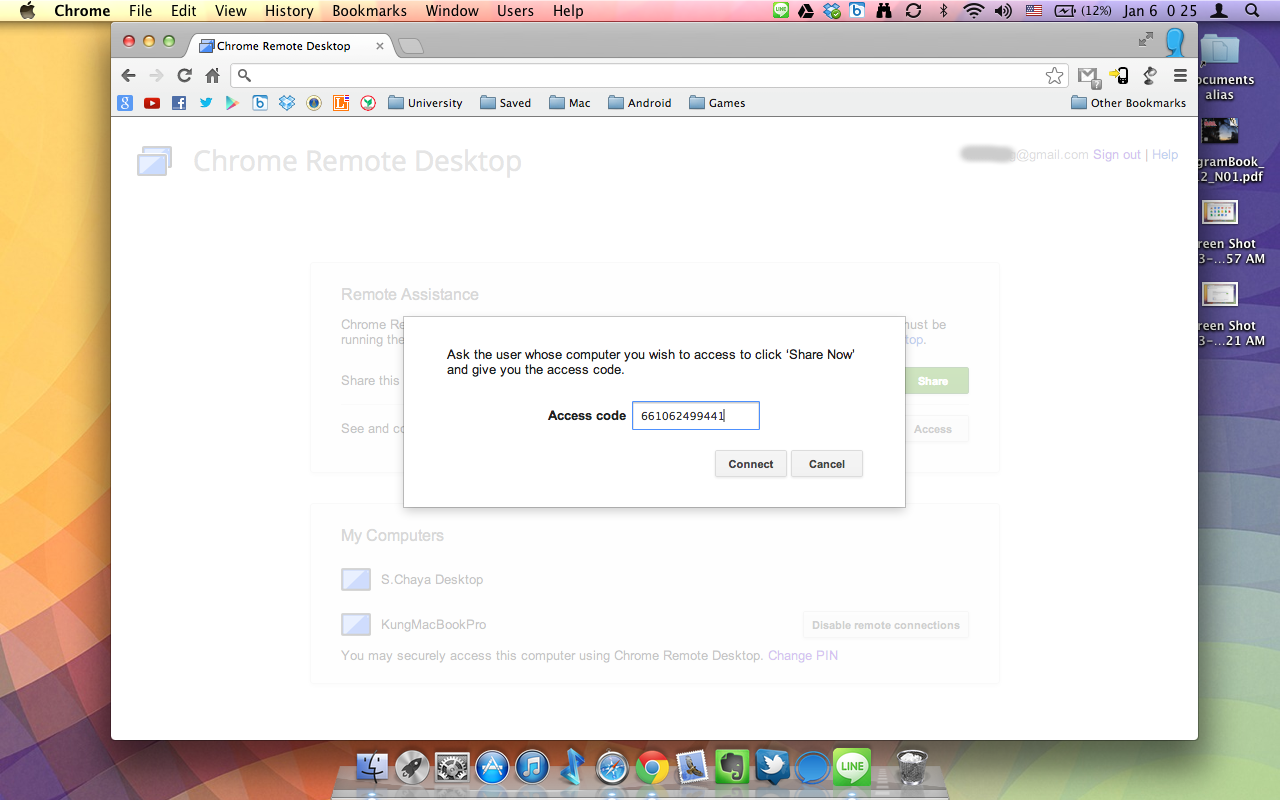1280x800 pixels.
Task: Open LINE app in the Dock
Action: [x=852, y=767]
